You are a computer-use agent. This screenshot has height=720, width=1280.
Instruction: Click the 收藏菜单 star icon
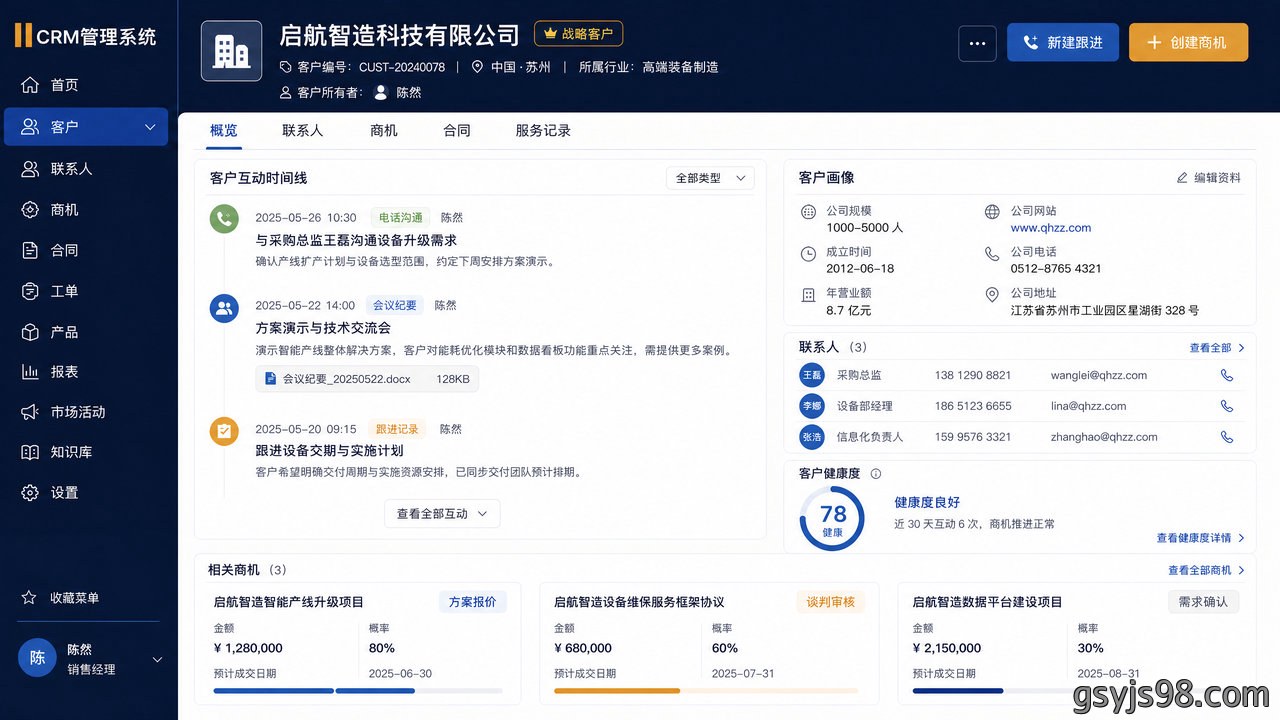(30, 597)
